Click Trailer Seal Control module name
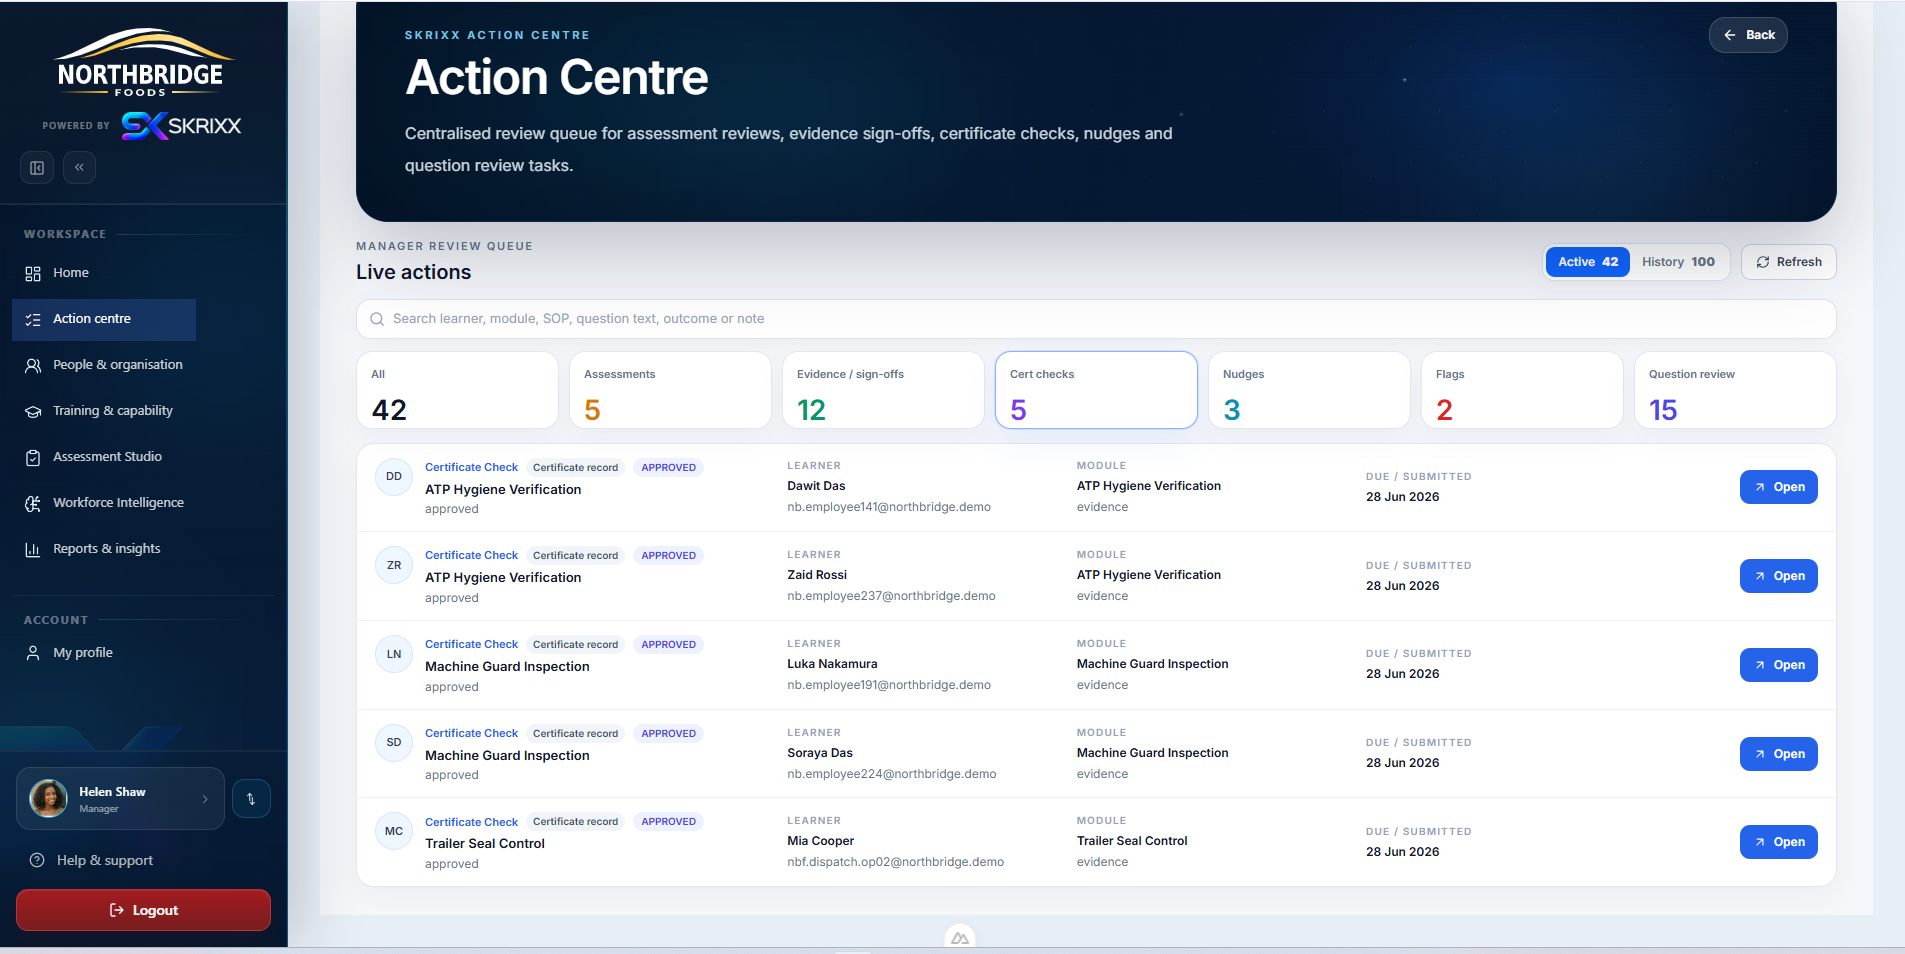This screenshot has width=1905, height=954. pos(1132,841)
